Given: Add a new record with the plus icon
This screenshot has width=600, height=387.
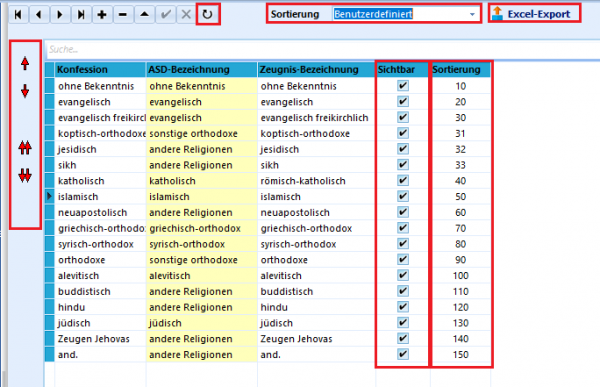Looking at the screenshot, I should pyautogui.click(x=102, y=15).
